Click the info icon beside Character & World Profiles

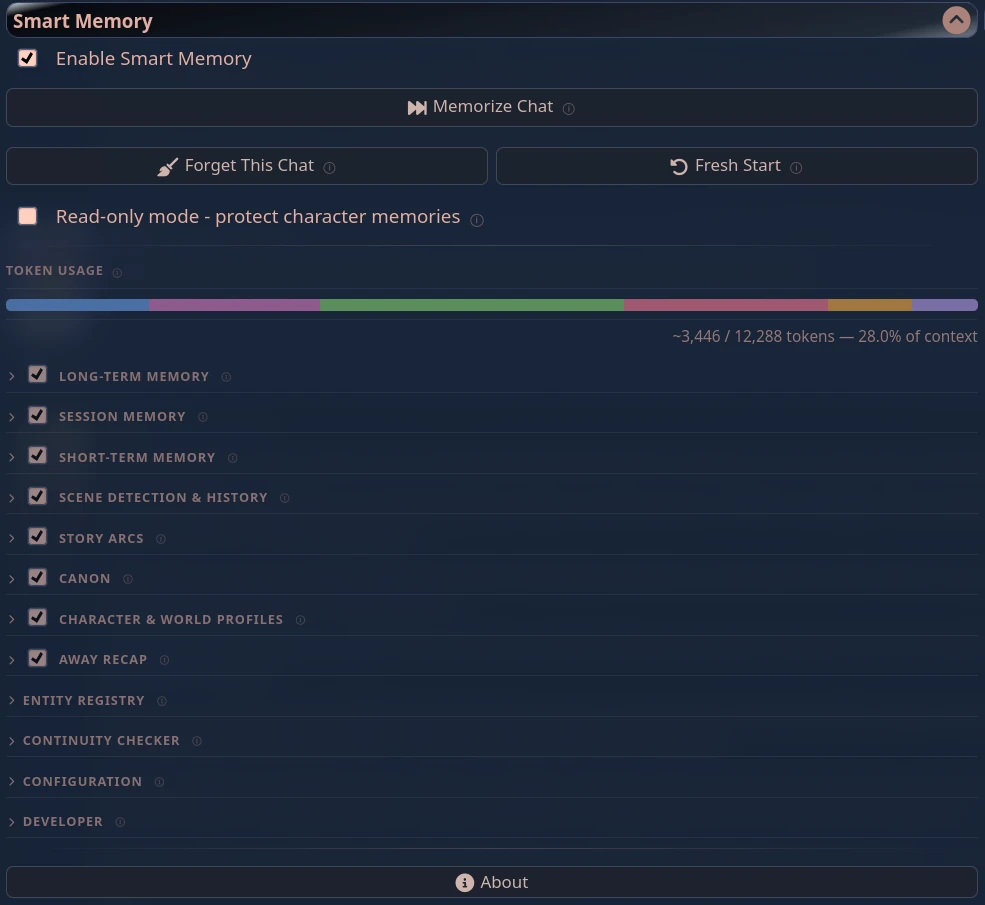coord(300,620)
